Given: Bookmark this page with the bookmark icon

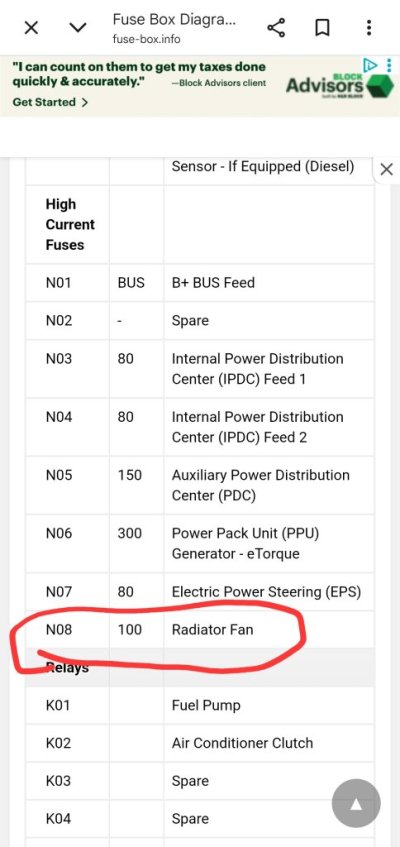Looking at the screenshot, I should coord(322,28).
